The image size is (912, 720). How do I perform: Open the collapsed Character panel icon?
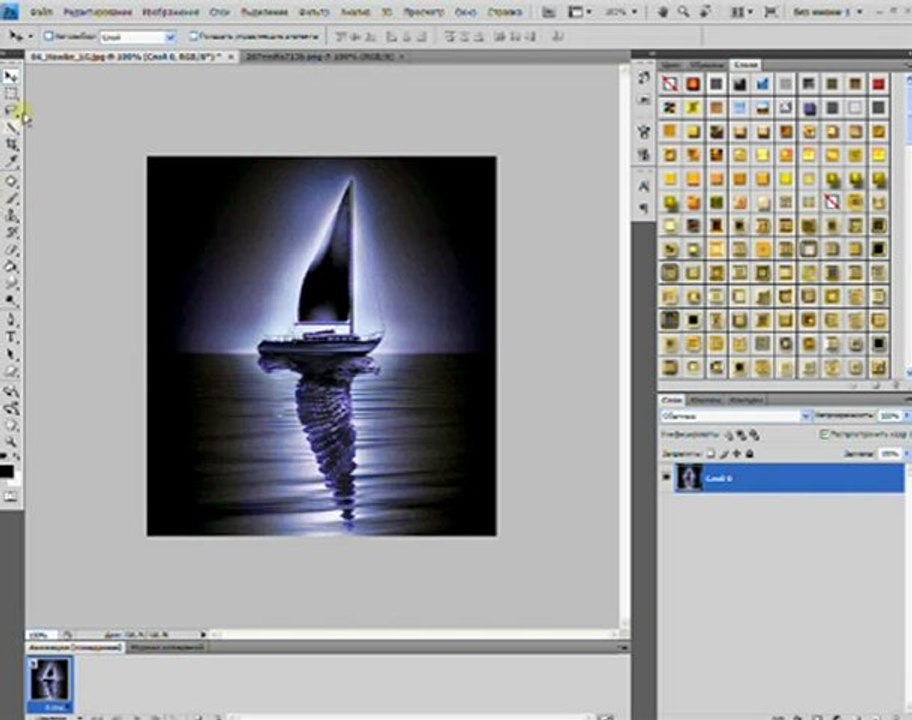tap(644, 186)
